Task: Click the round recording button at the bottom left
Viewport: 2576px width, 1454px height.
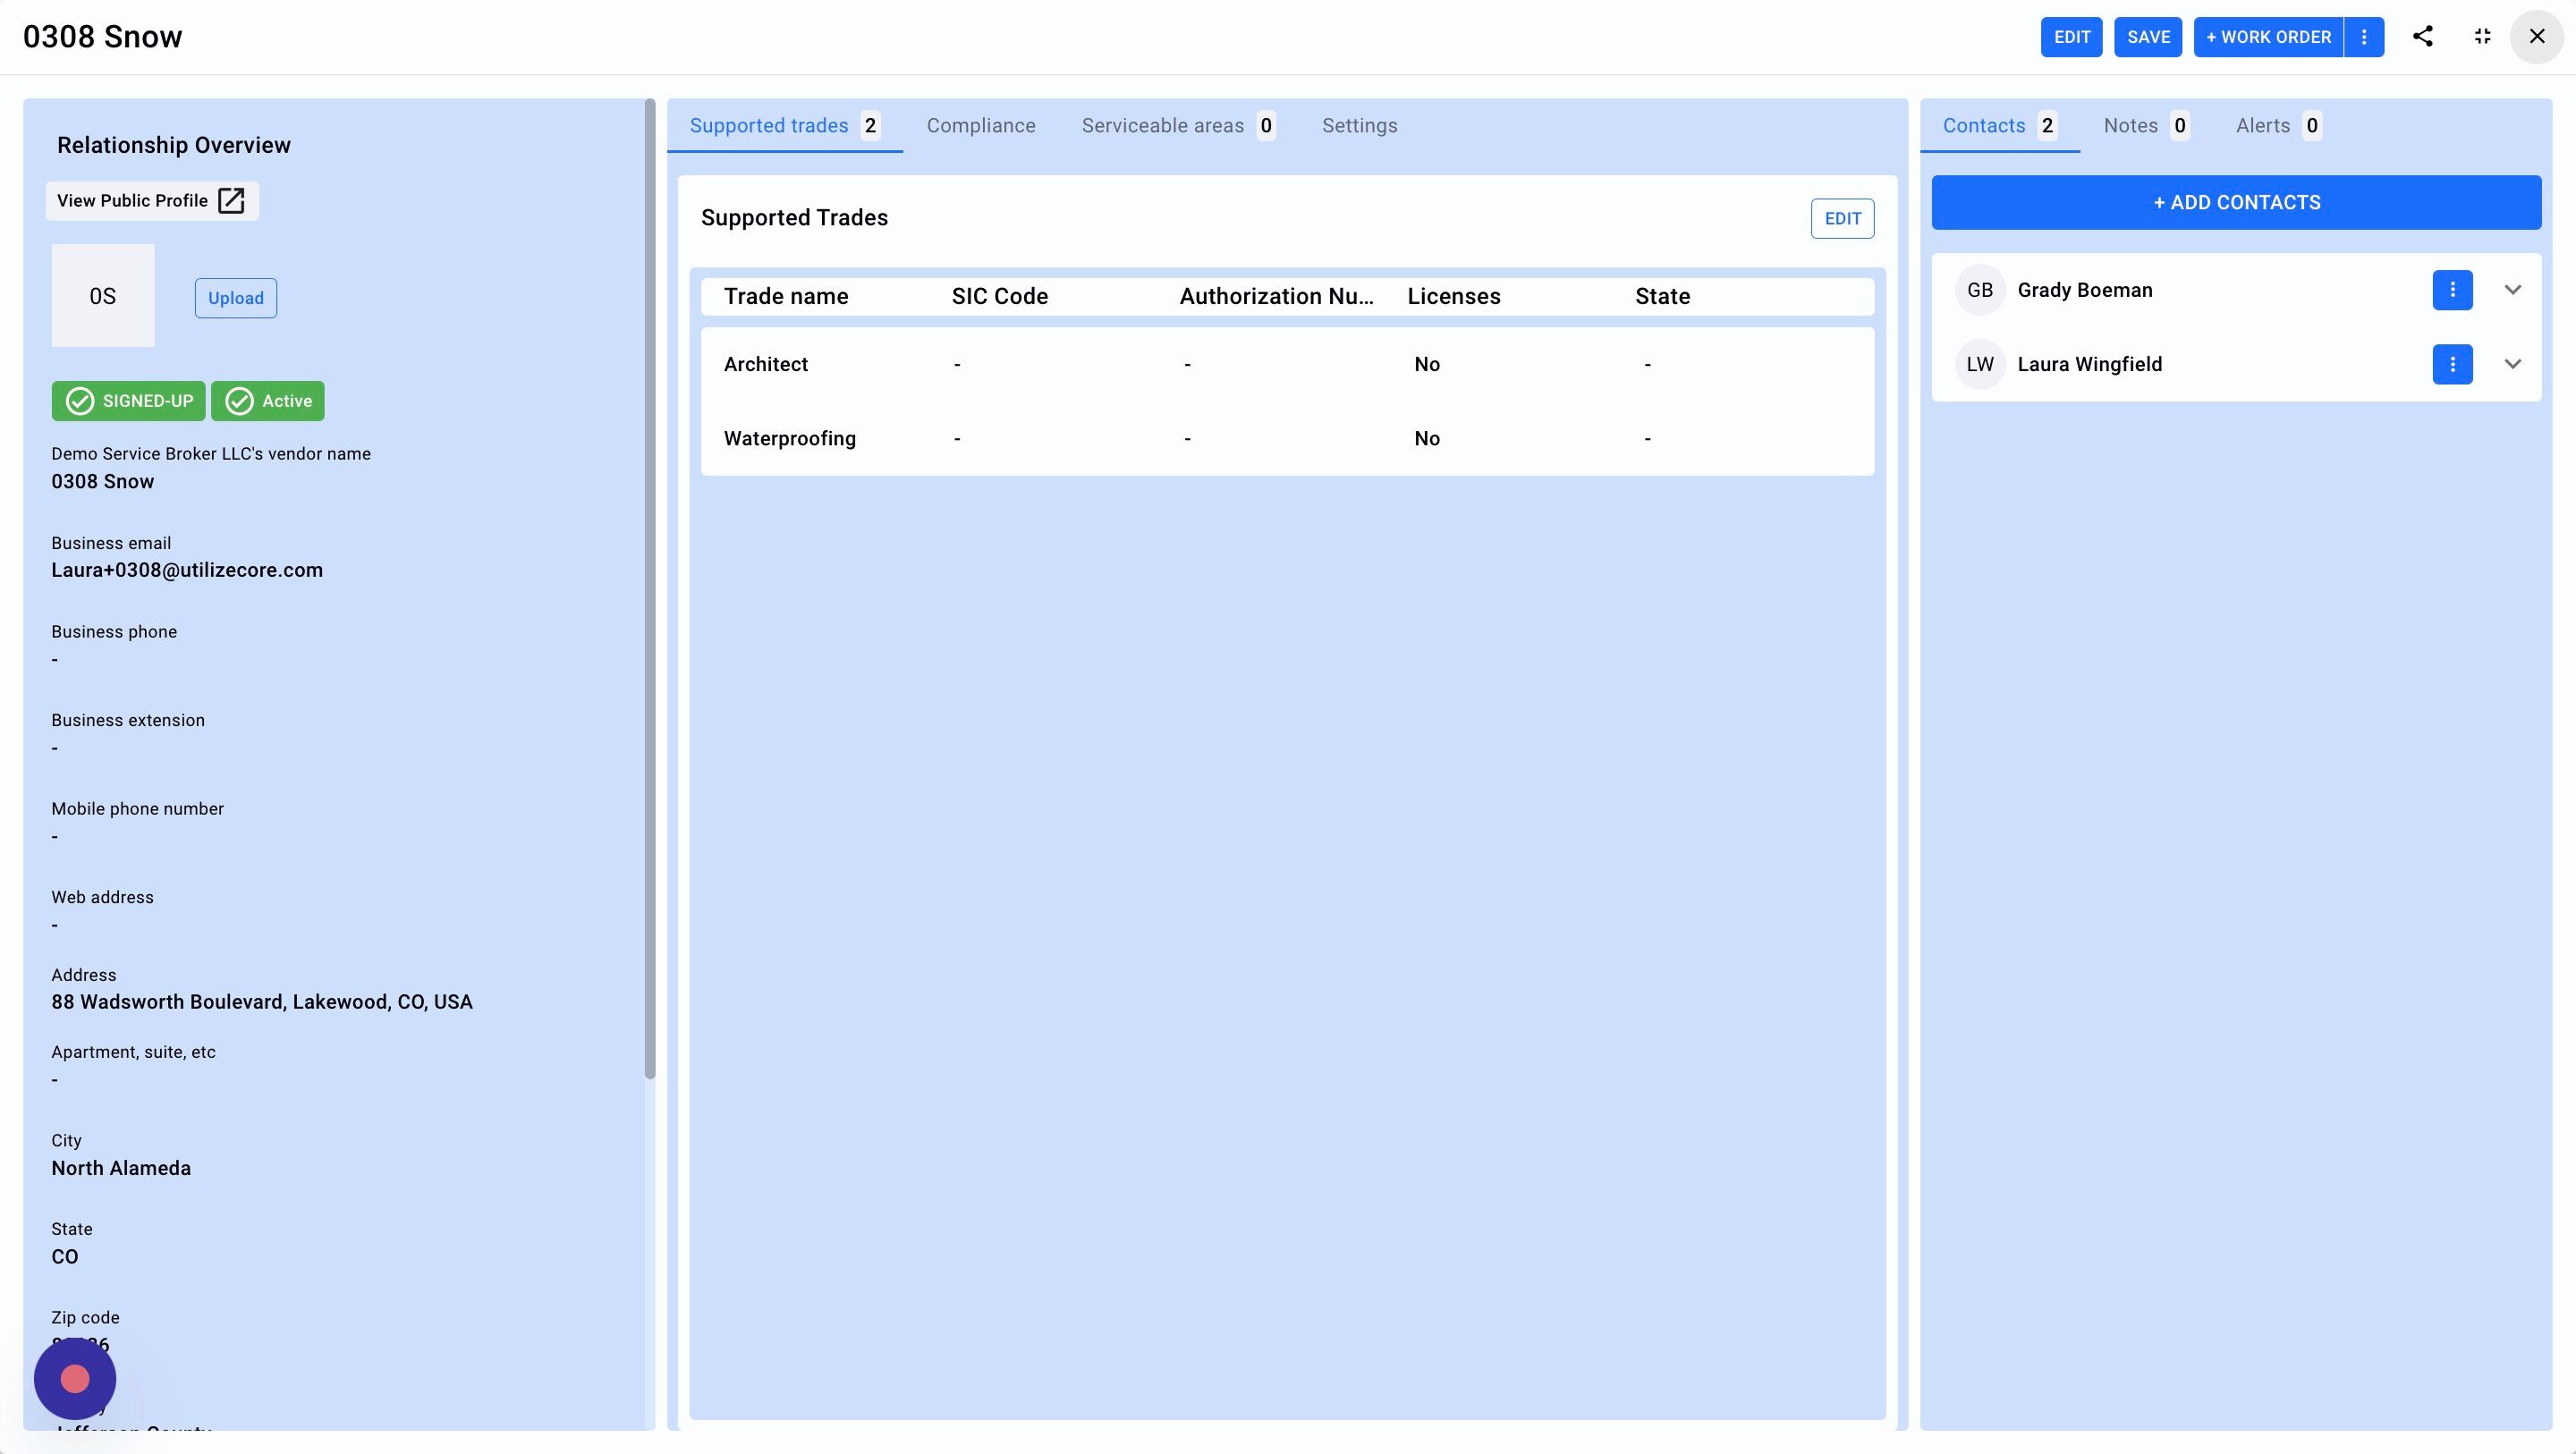Action: coord(75,1379)
